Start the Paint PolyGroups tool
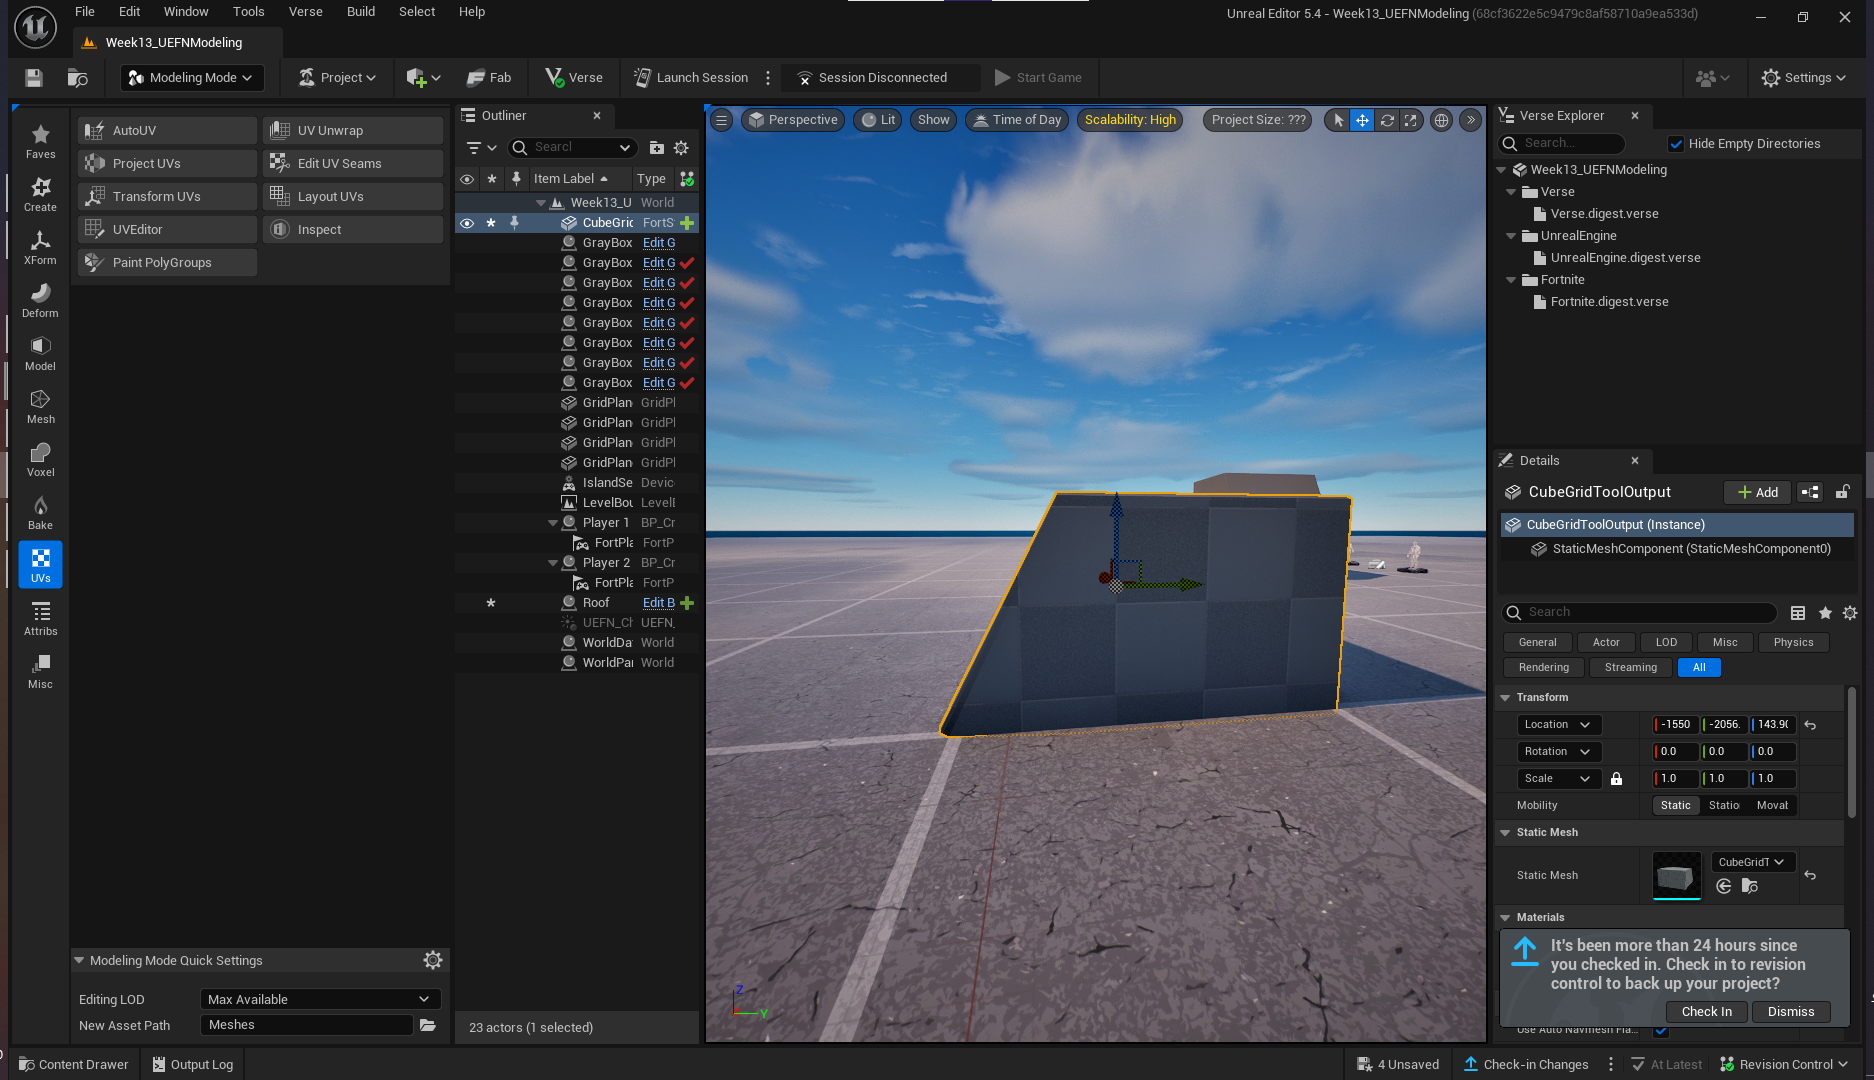This screenshot has height=1080, width=1874. [167, 262]
